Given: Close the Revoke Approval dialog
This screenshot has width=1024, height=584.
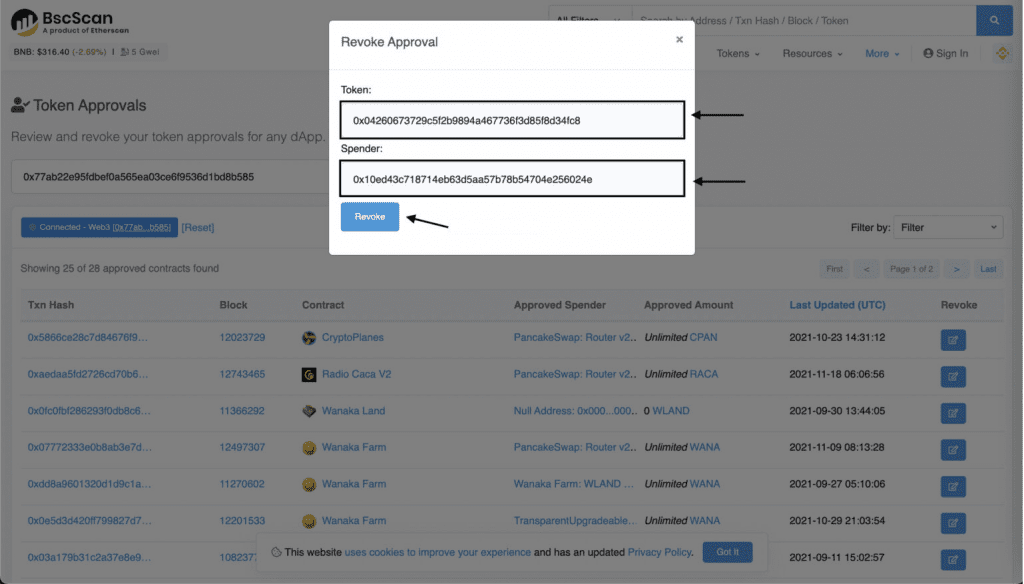Looking at the screenshot, I should point(679,40).
